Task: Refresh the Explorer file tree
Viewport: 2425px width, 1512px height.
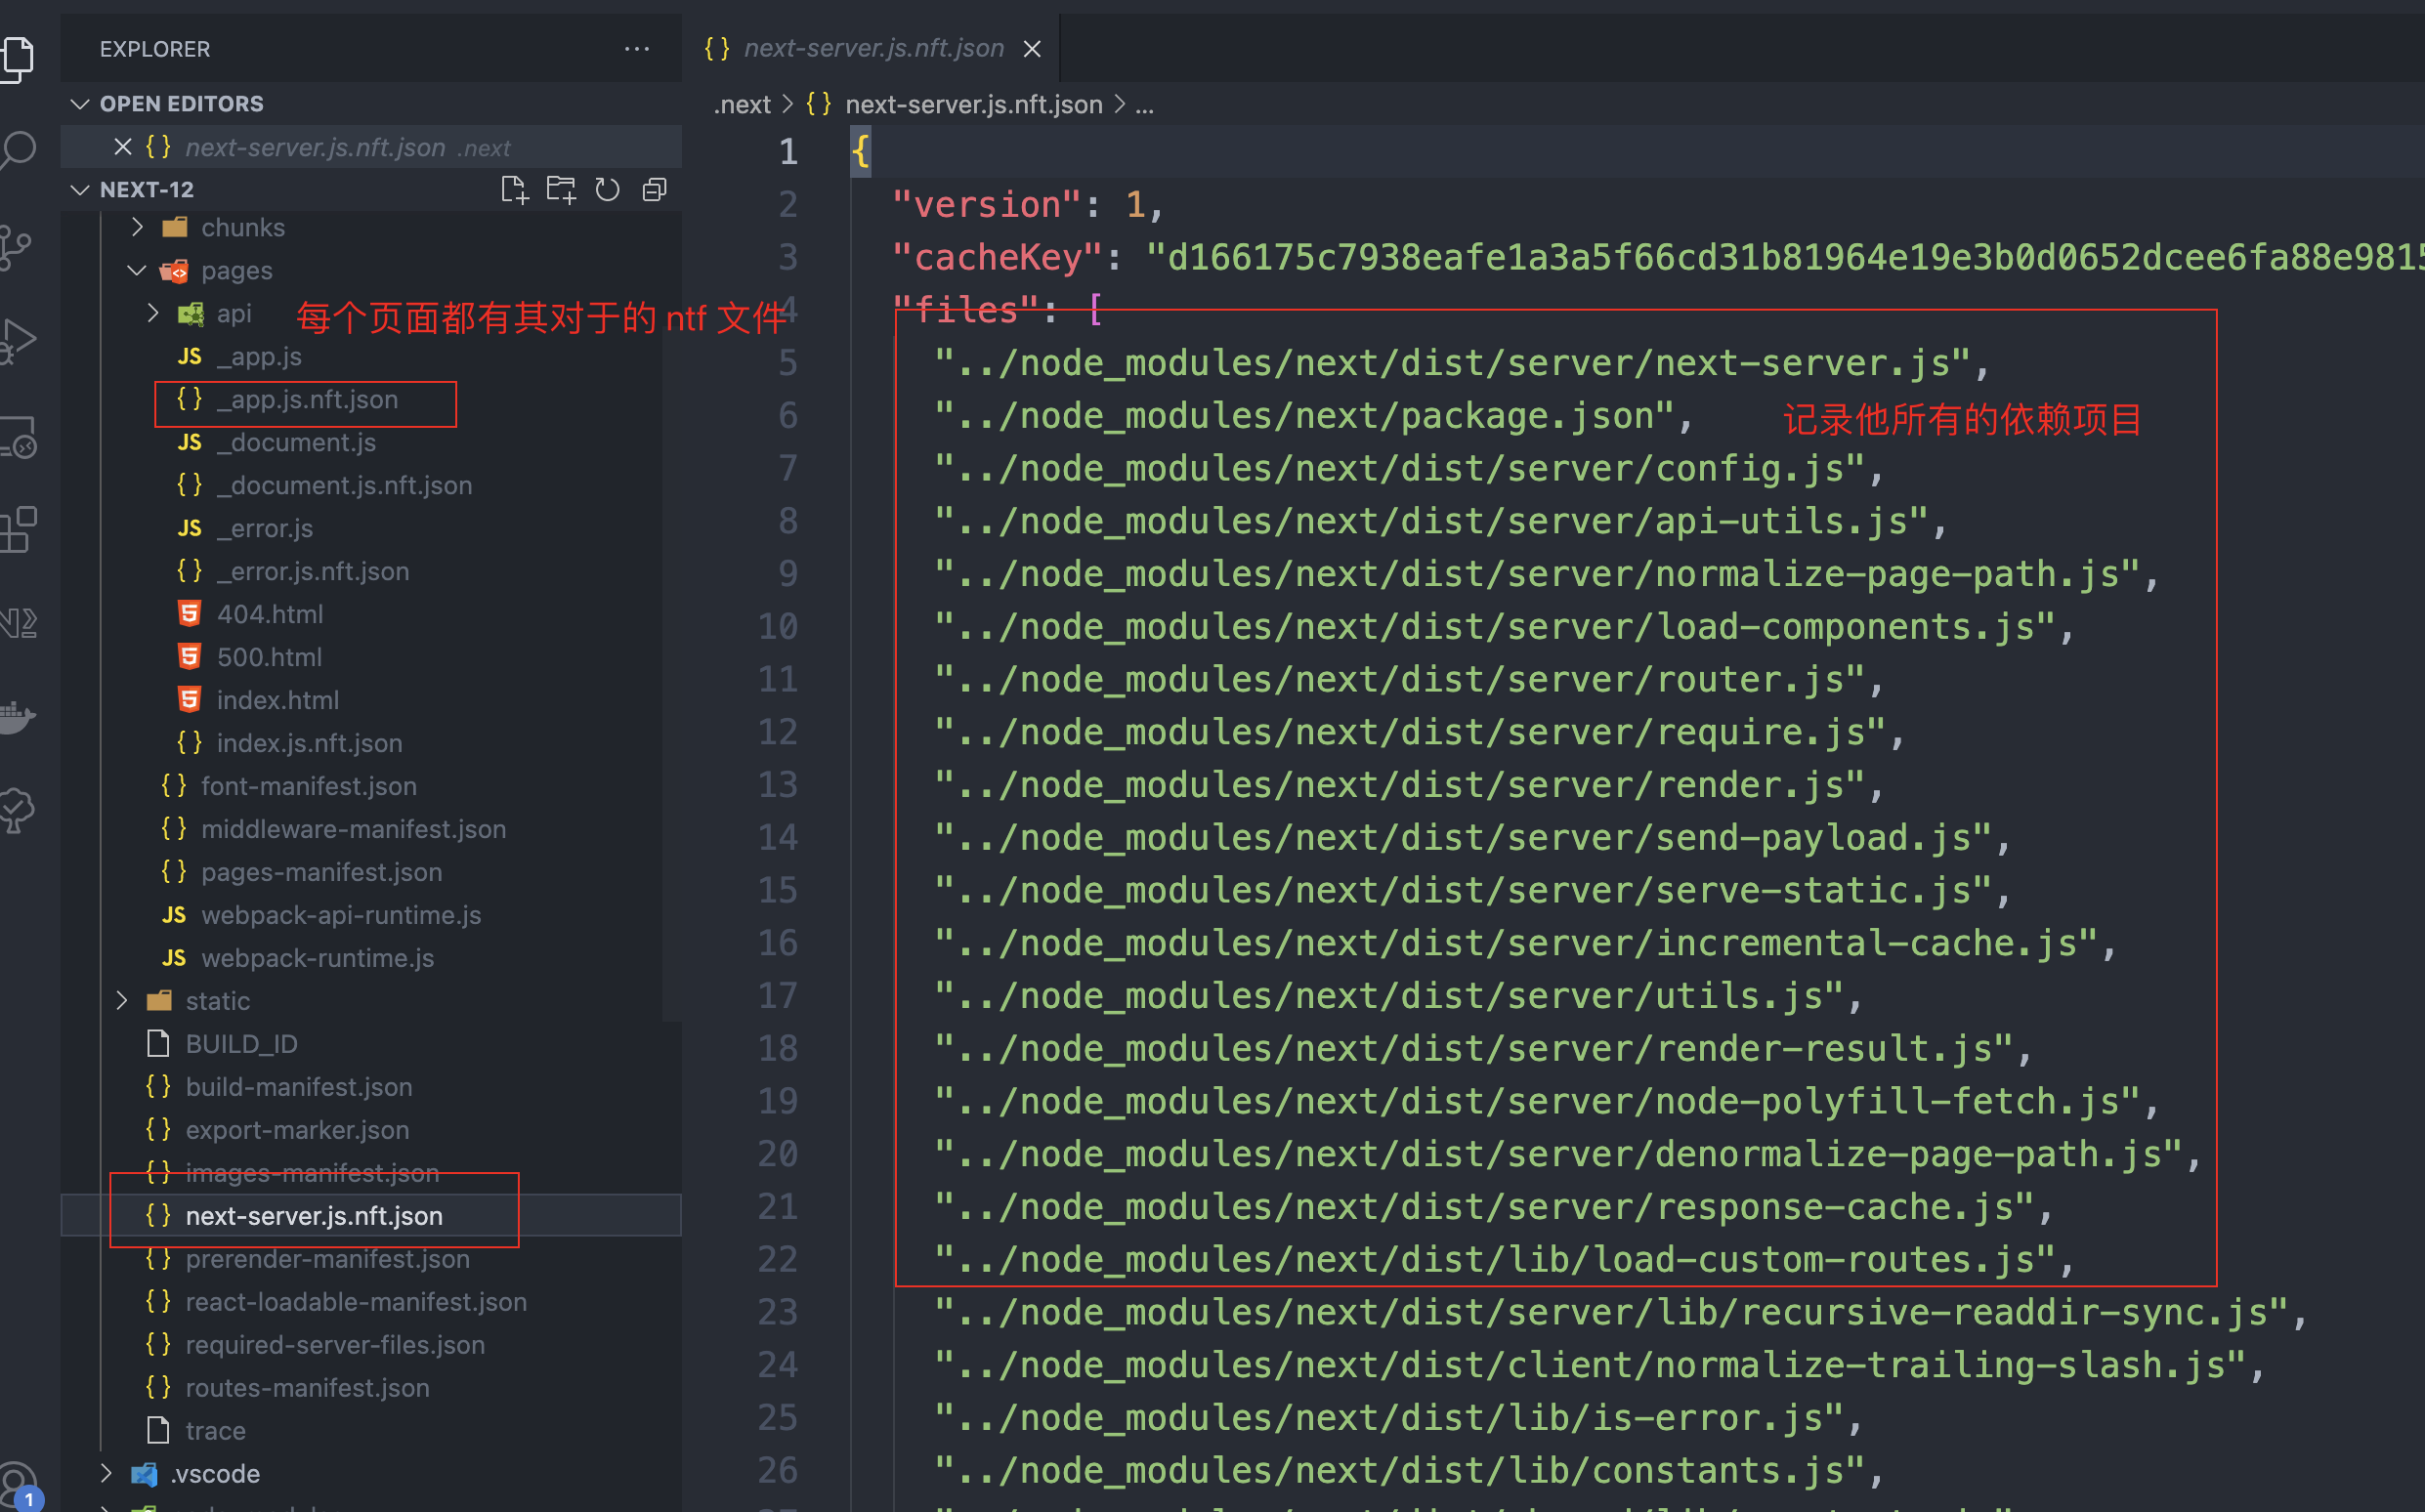Action: pos(607,189)
